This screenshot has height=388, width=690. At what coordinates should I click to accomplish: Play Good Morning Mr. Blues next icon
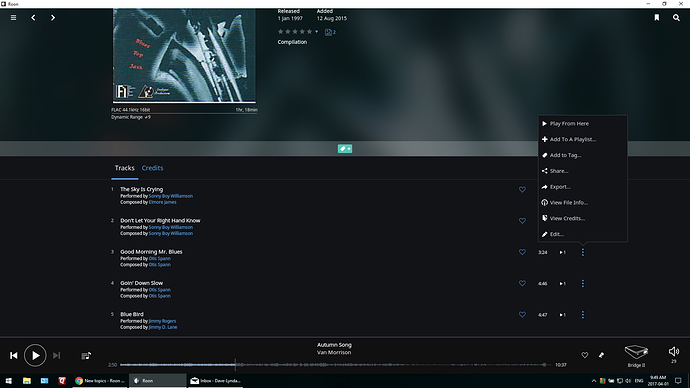tap(562, 253)
